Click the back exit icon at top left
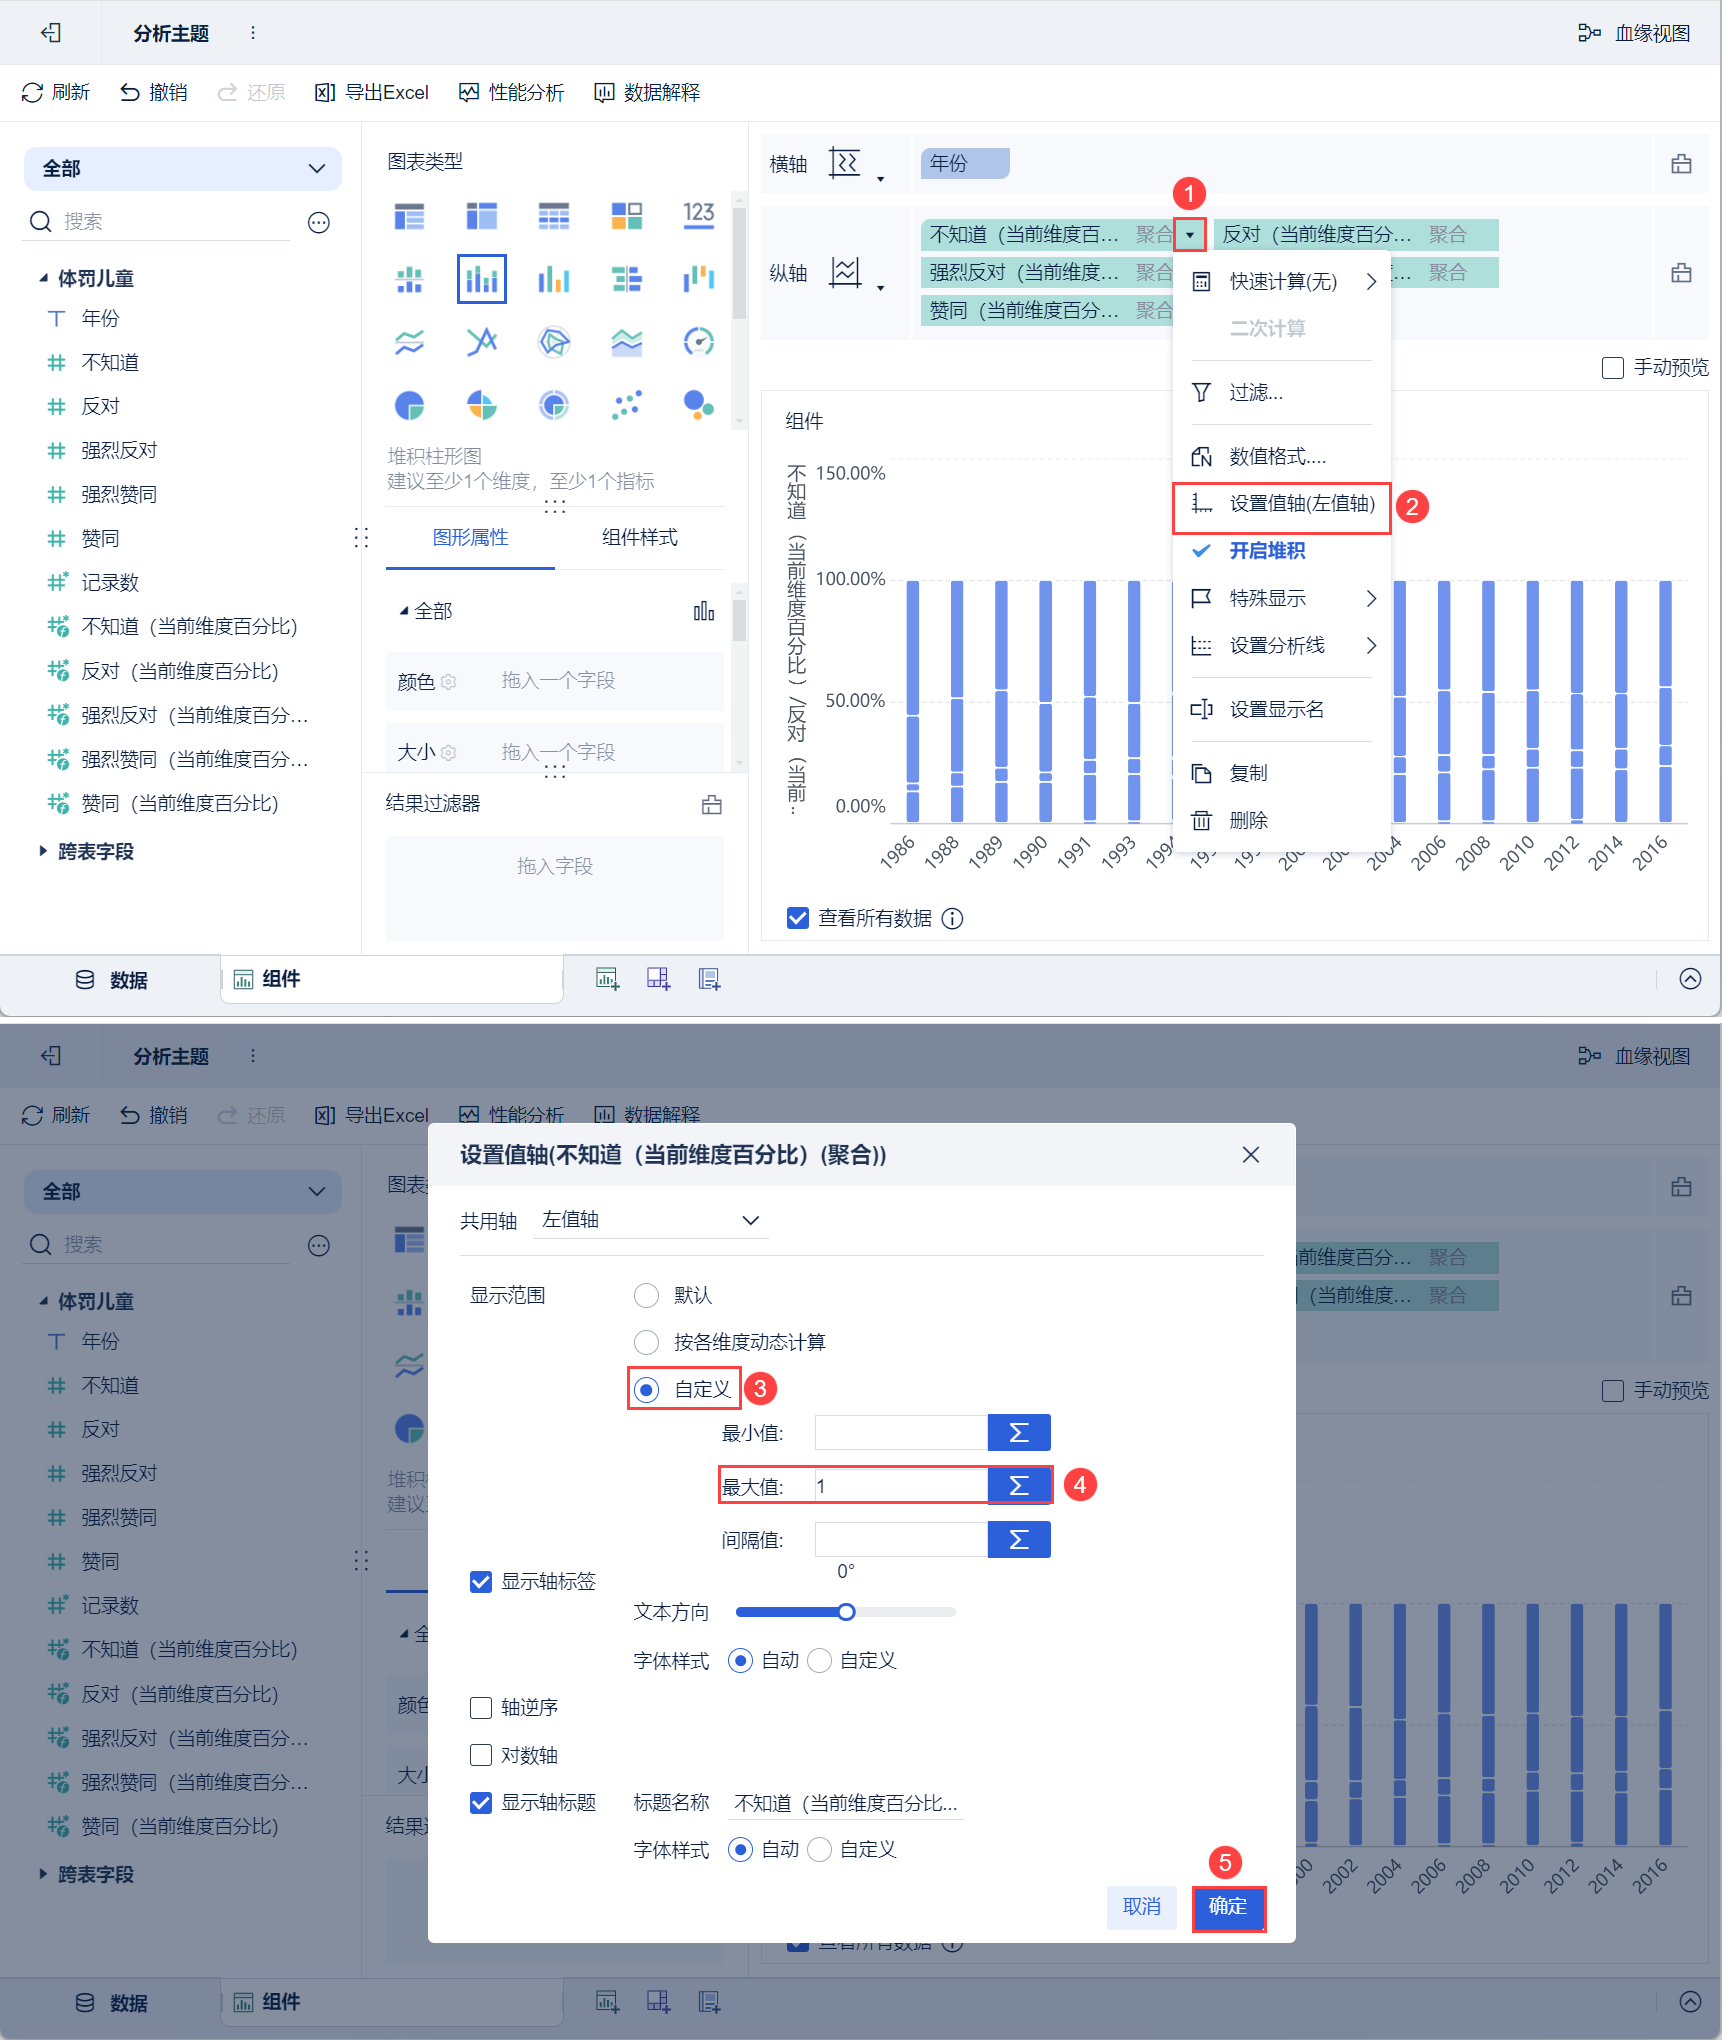 pyautogui.click(x=51, y=33)
